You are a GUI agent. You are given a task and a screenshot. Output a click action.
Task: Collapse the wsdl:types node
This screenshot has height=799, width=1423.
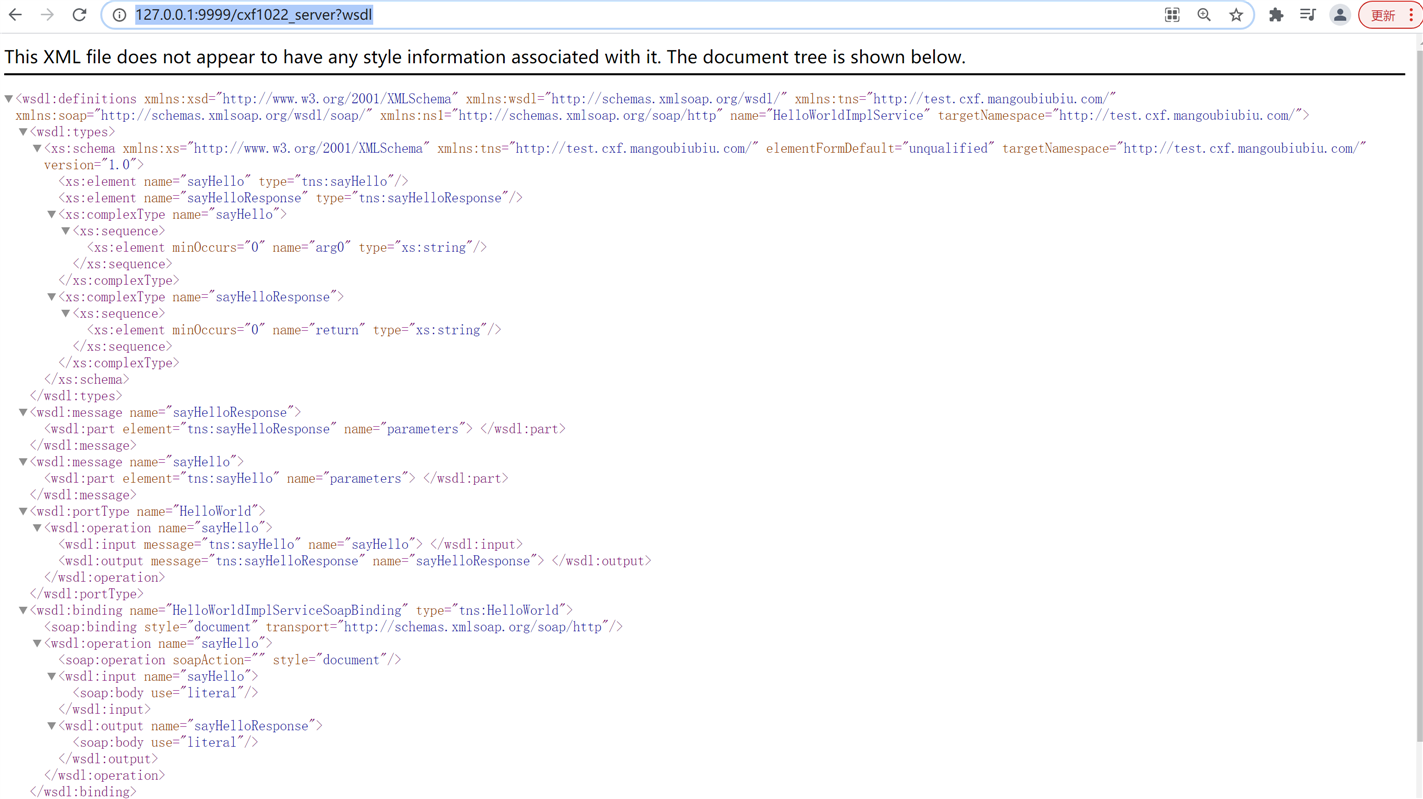23,132
